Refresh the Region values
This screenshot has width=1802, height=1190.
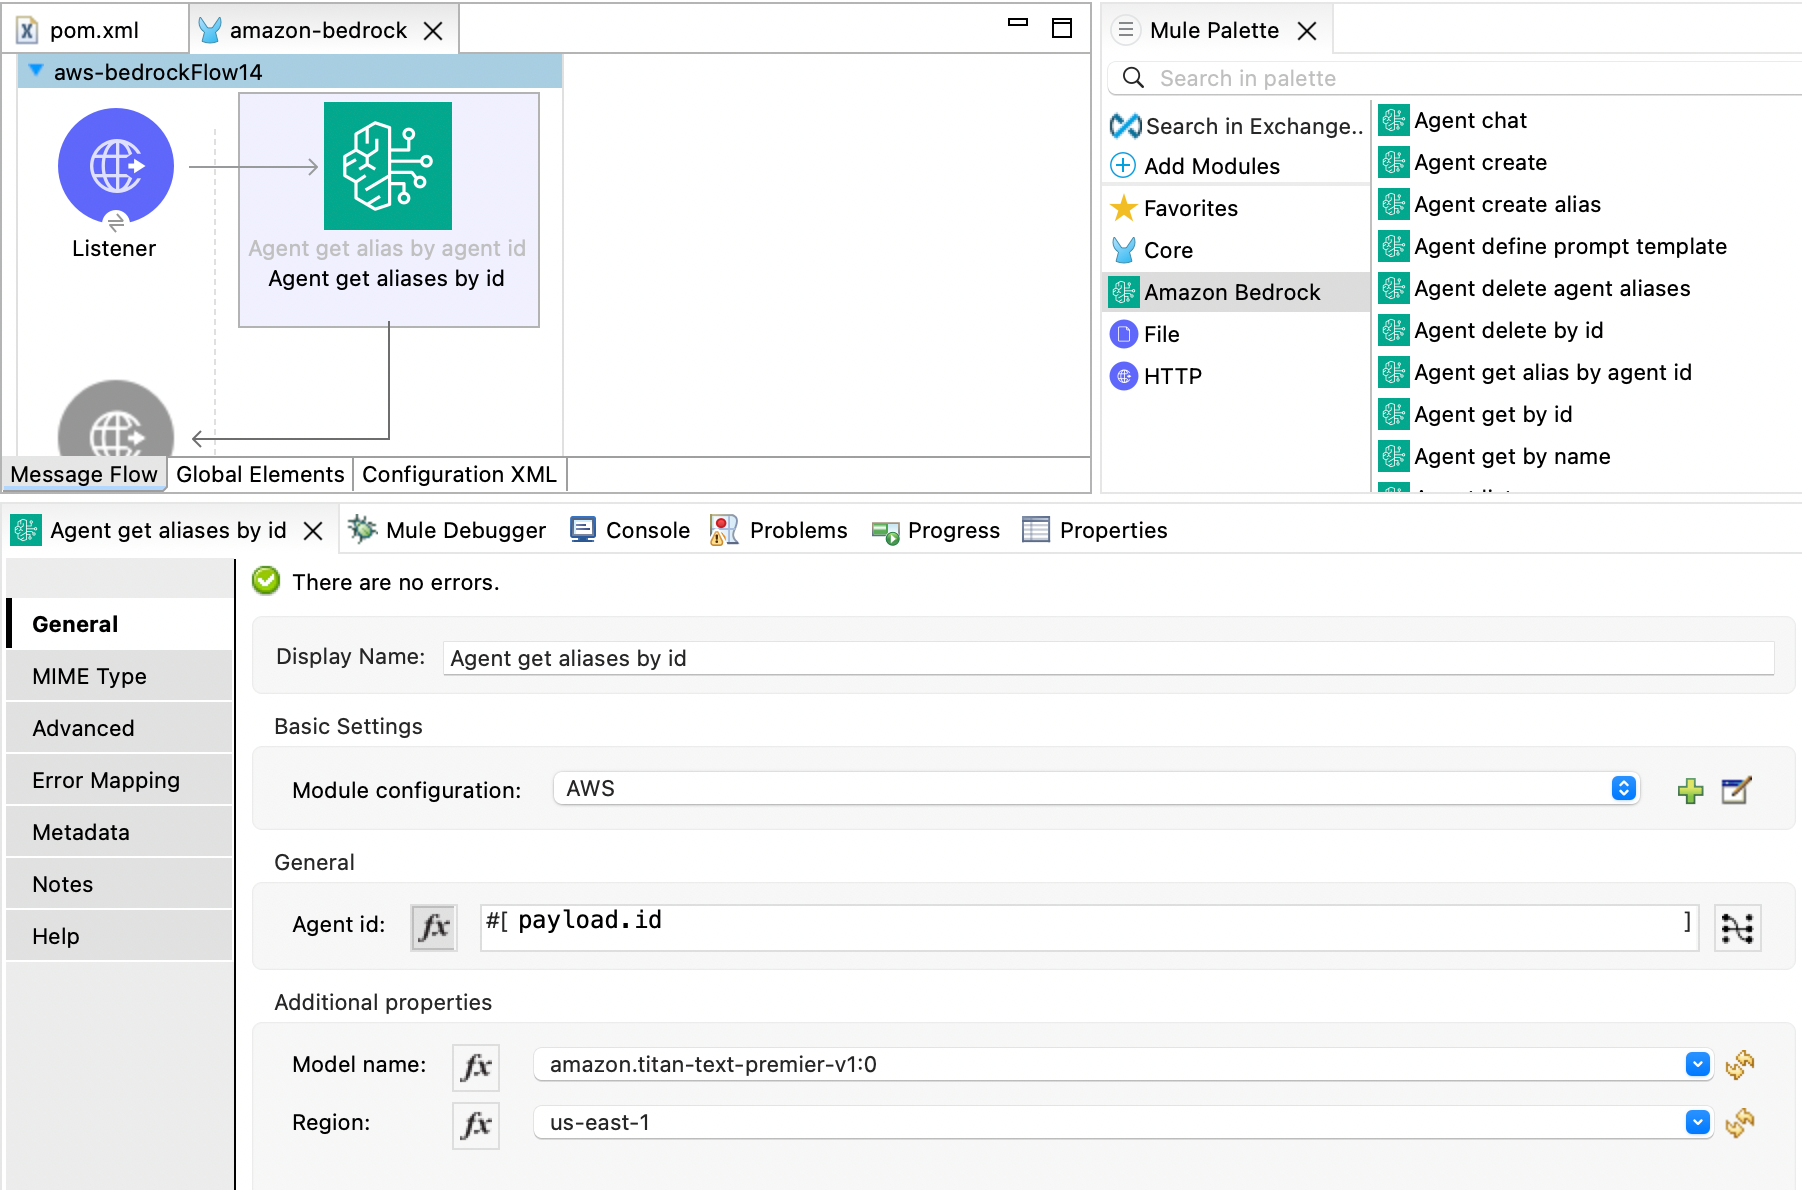(1740, 1122)
